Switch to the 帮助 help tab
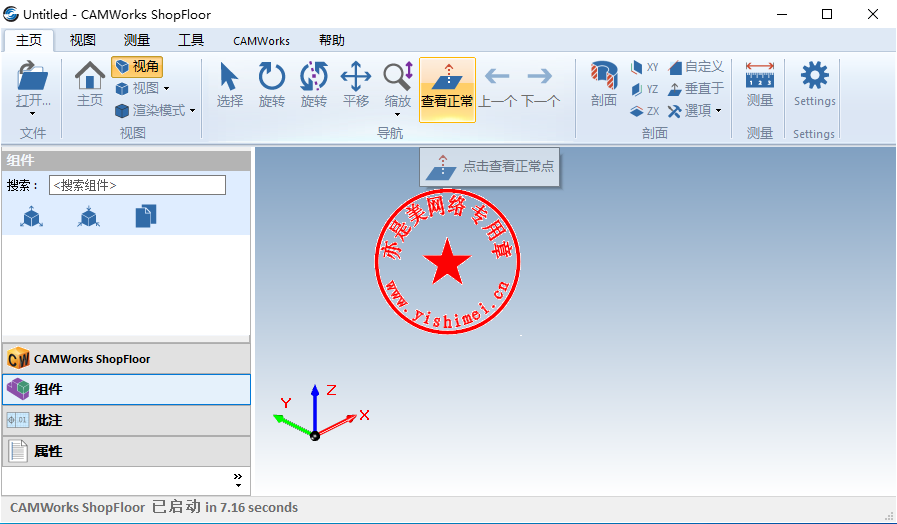The height and width of the screenshot is (524, 897). [x=332, y=40]
